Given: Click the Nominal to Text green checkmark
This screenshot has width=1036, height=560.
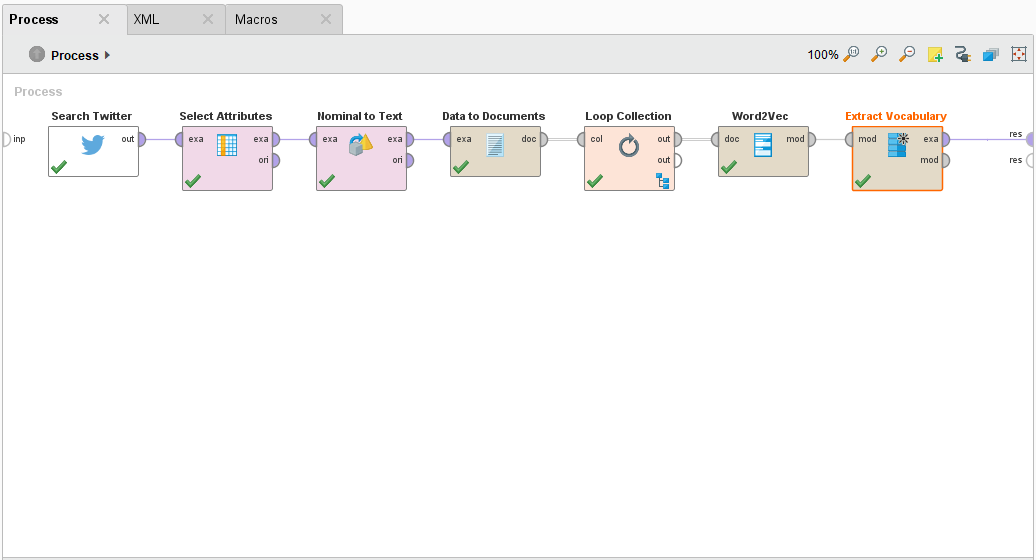Looking at the screenshot, I should (x=327, y=181).
